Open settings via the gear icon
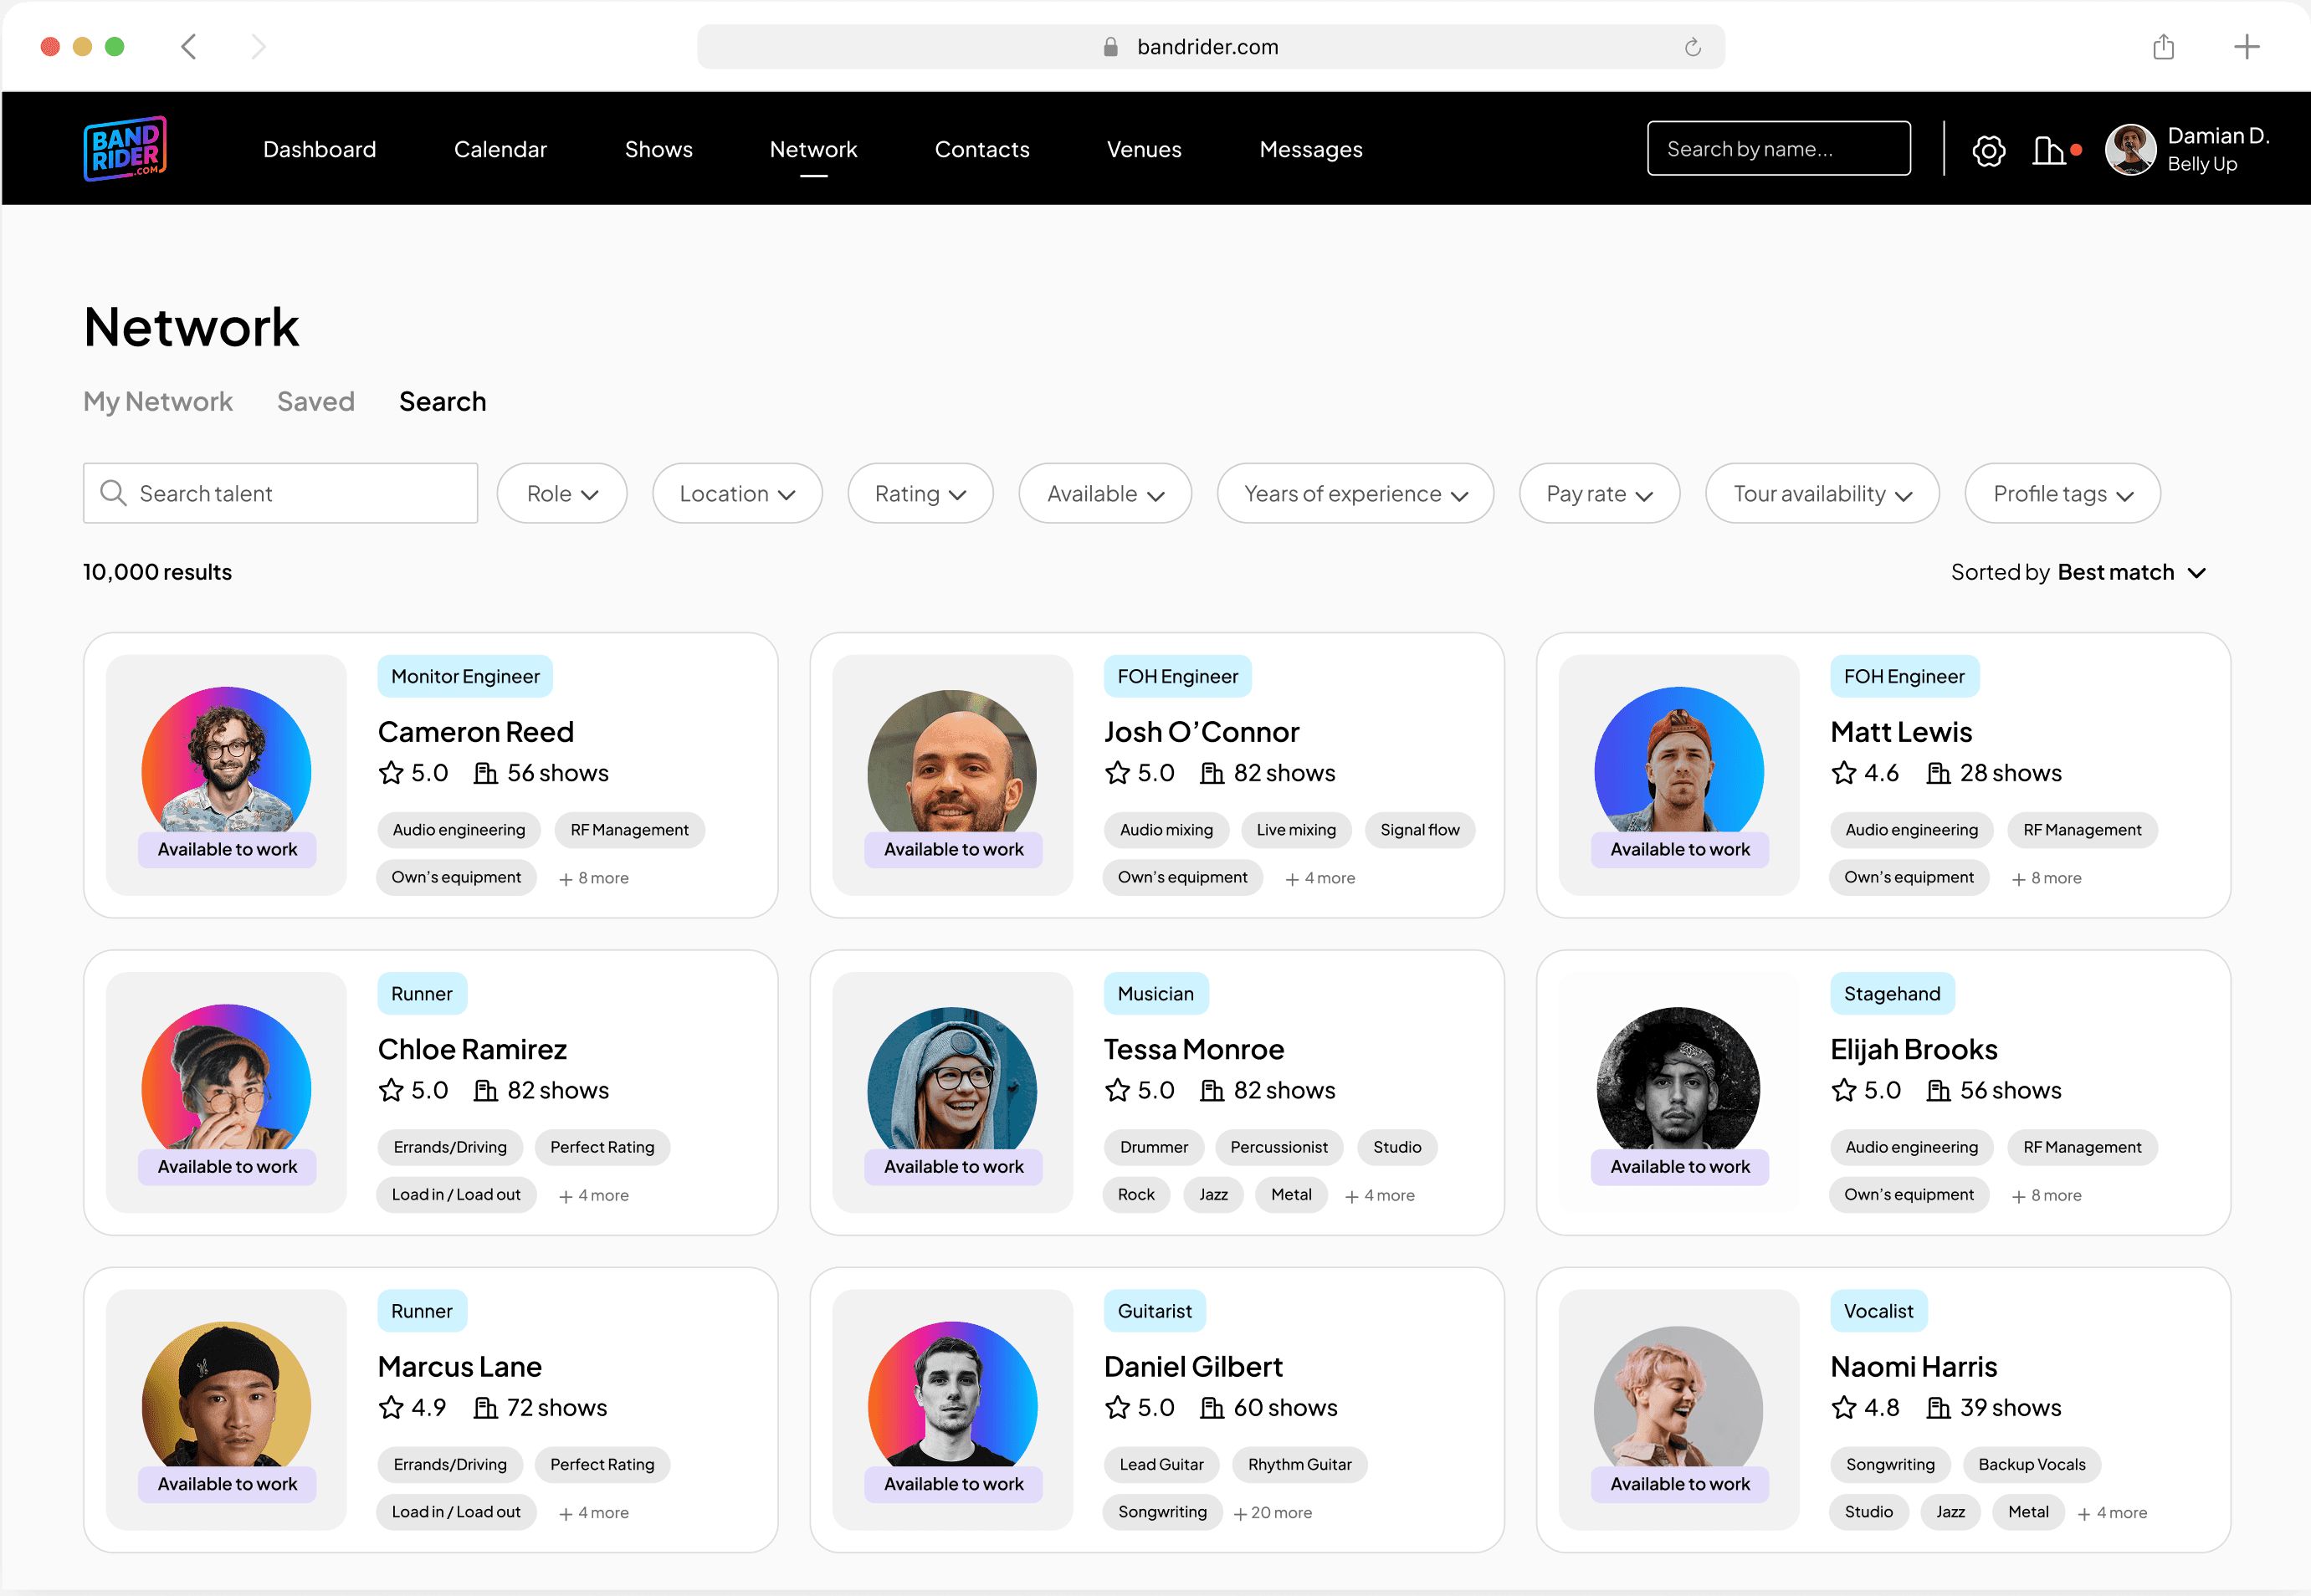This screenshot has width=2311, height=1596. 1988,151
